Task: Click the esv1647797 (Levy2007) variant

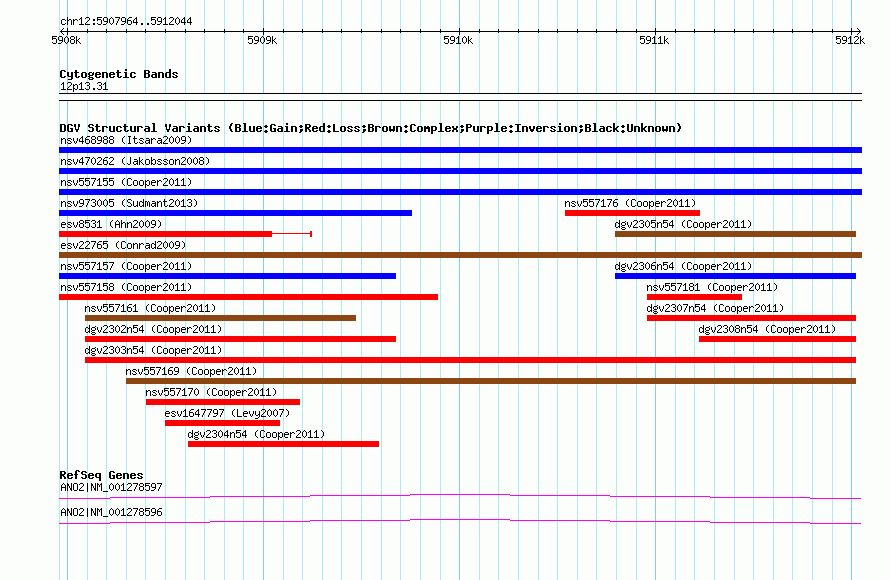Action: [222, 423]
